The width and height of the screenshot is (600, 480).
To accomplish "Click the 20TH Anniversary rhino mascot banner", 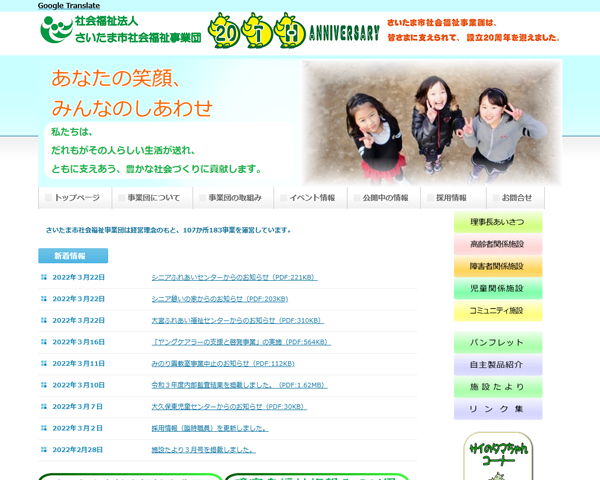I will [x=294, y=31].
